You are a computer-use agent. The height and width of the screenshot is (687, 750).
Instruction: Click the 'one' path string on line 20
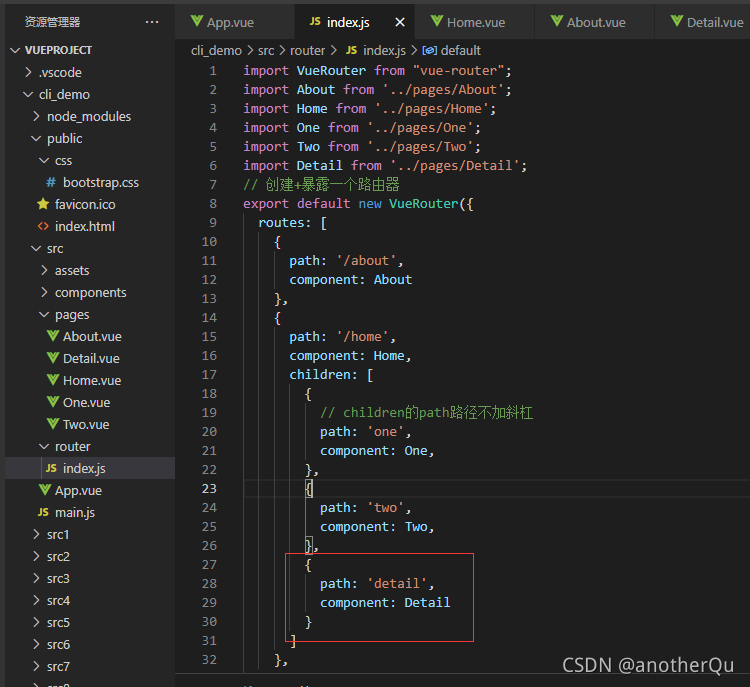[385, 432]
